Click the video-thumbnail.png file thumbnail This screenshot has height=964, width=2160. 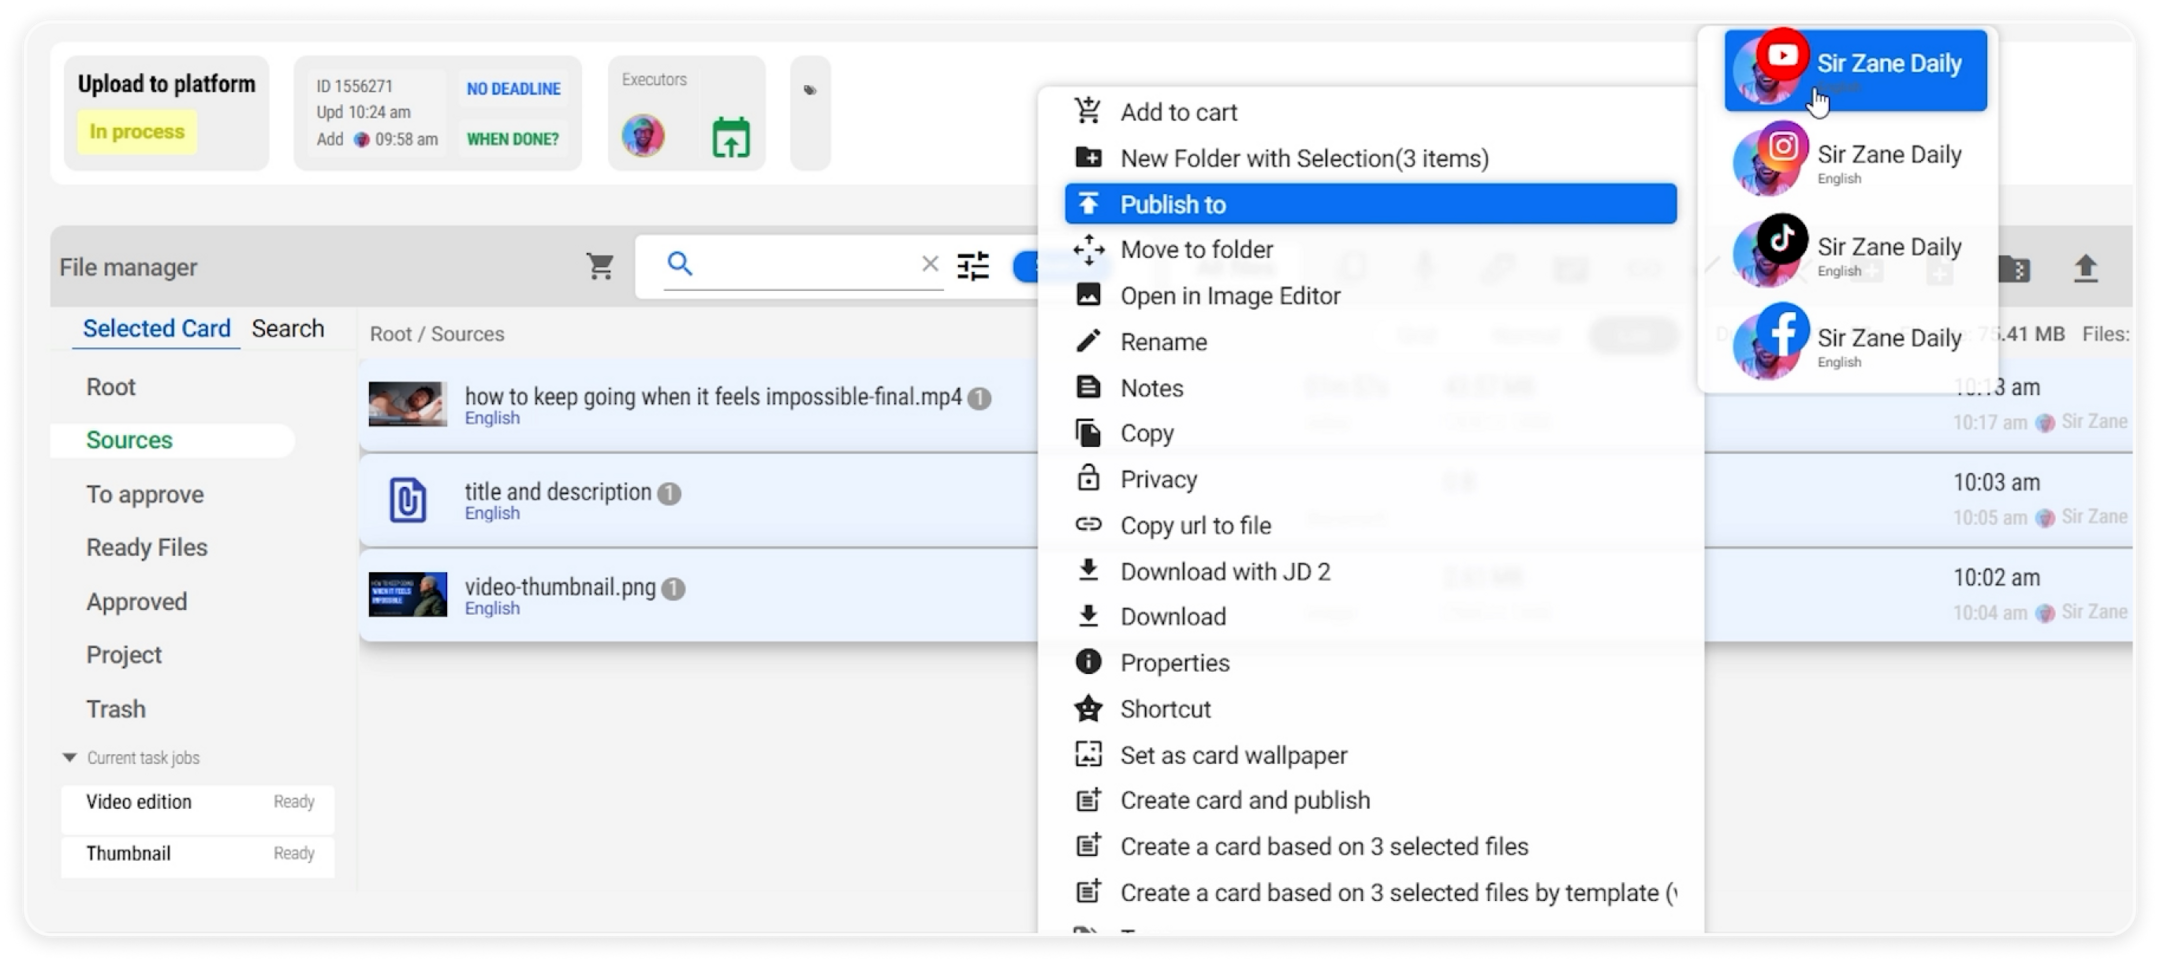click(408, 595)
